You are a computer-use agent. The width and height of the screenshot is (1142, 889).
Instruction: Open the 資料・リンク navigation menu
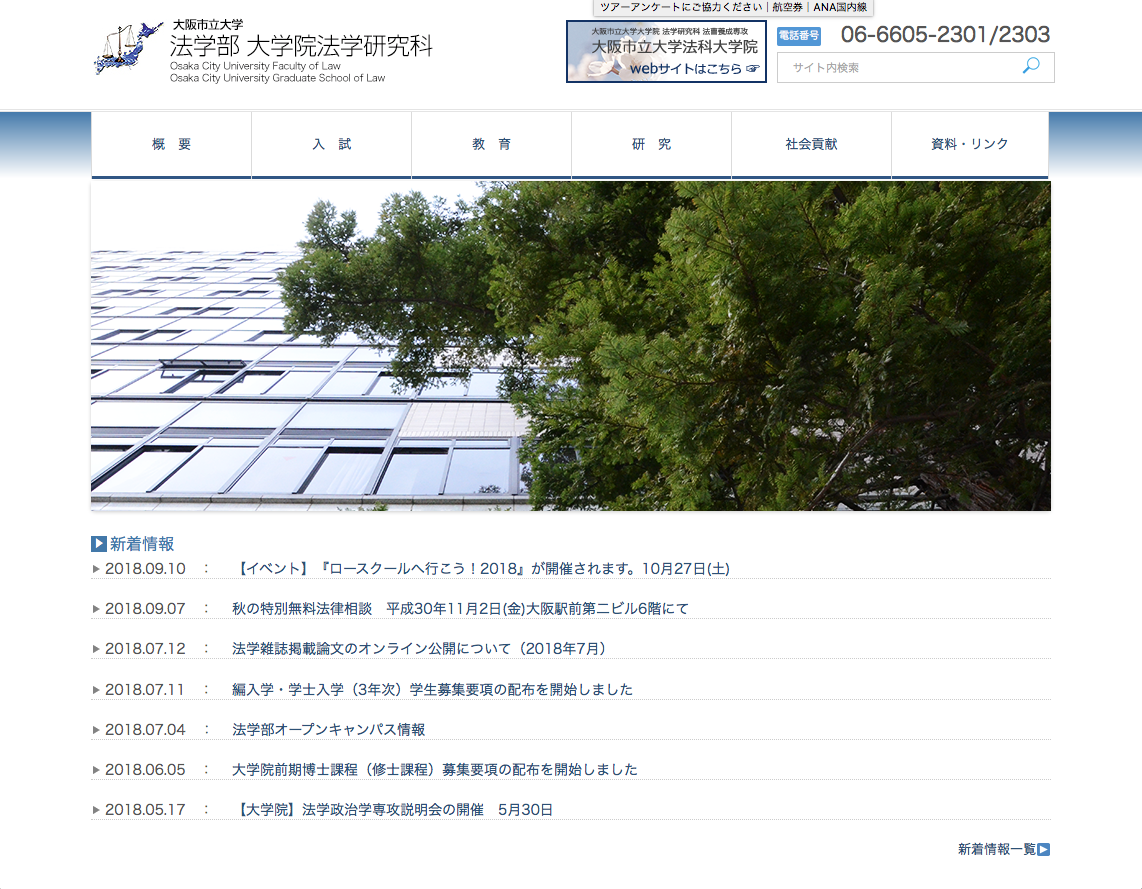(970, 144)
